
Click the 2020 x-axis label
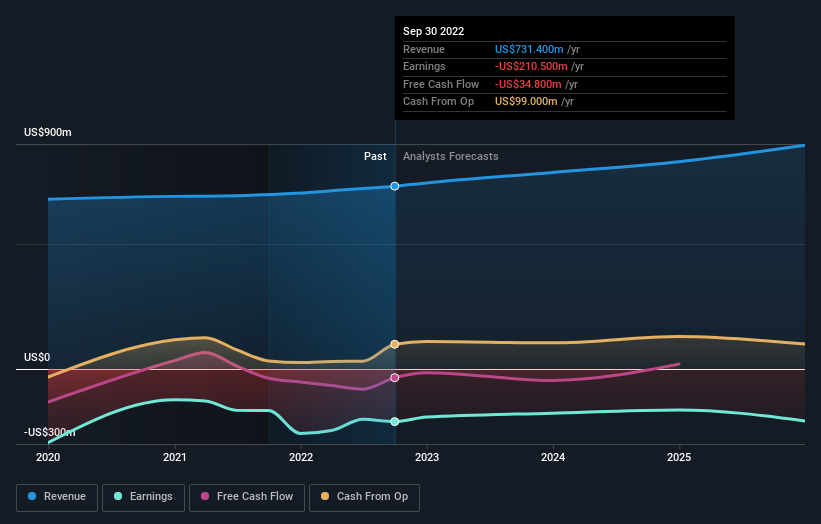pyautogui.click(x=48, y=458)
